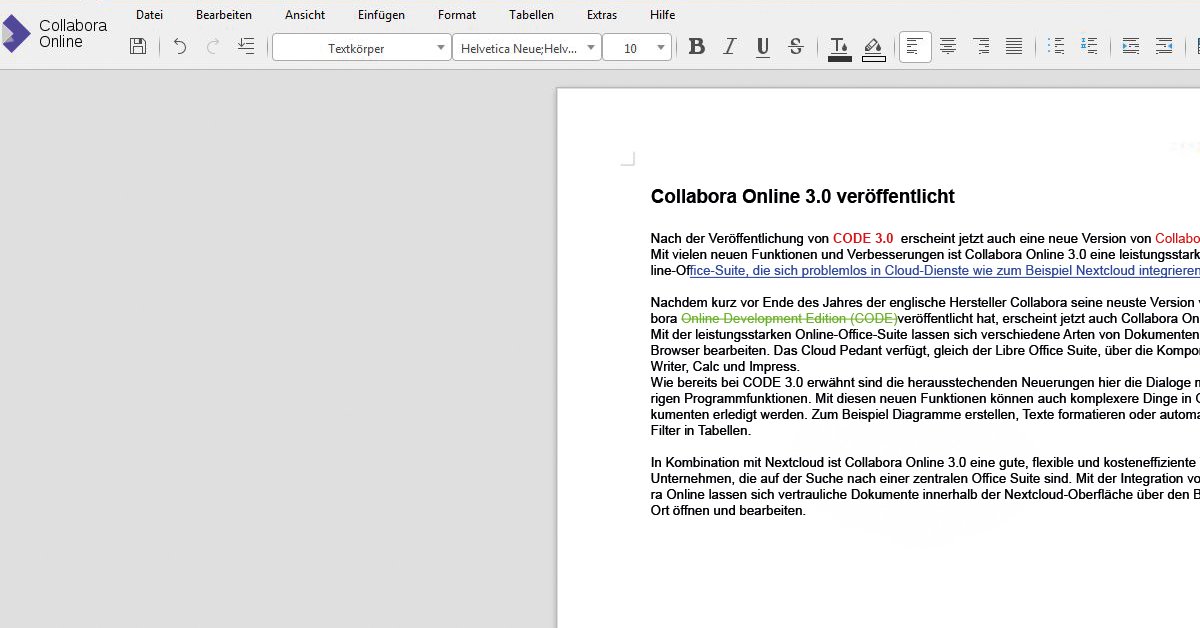Click the text 'Nach der Veröffentlichung von'
The height and width of the screenshot is (628, 1200).
(740, 238)
